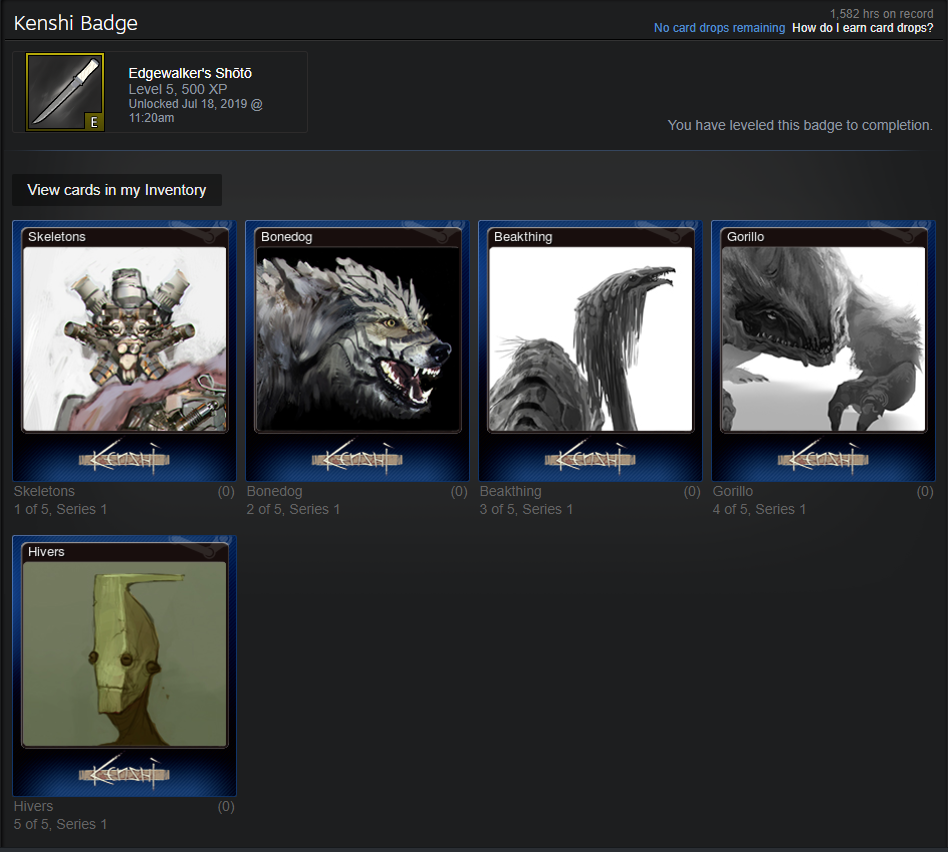Click the (0) count for Skeletons
This screenshot has width=948, height=852.
tap(226, 491)
